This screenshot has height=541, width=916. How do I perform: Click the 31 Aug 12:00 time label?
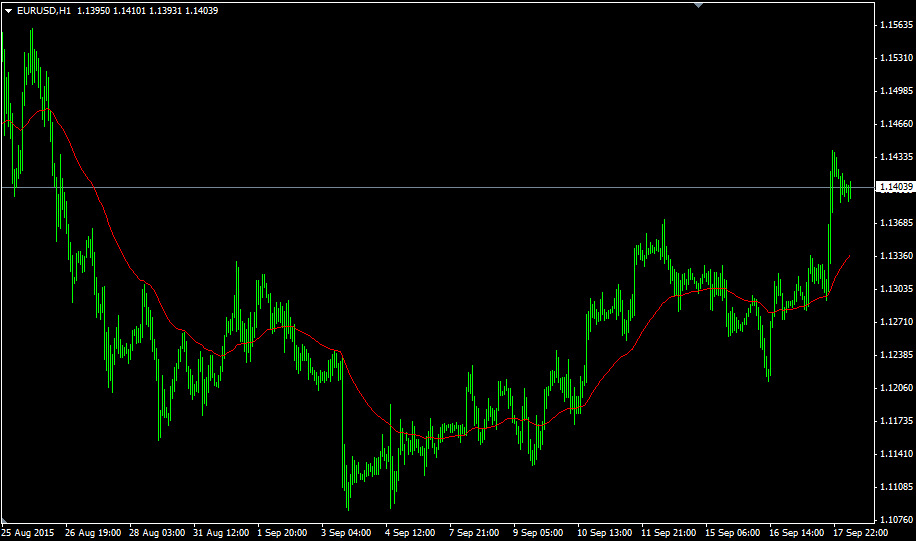click(221, 533)
